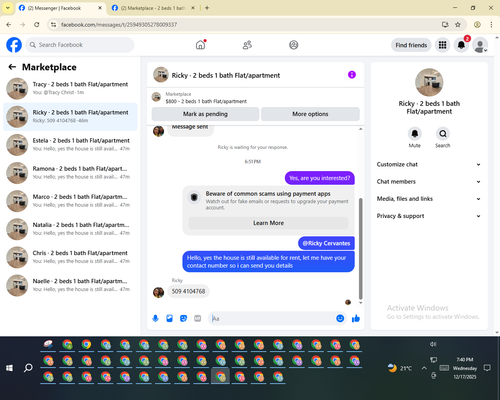Click the @Ricky Cervantes mention
This screenshot has width=500, height=400.
click(326, 243)
